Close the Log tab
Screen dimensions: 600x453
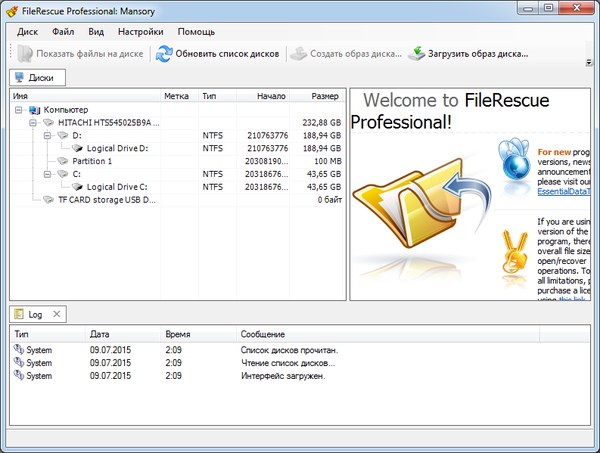coord(56,314)
